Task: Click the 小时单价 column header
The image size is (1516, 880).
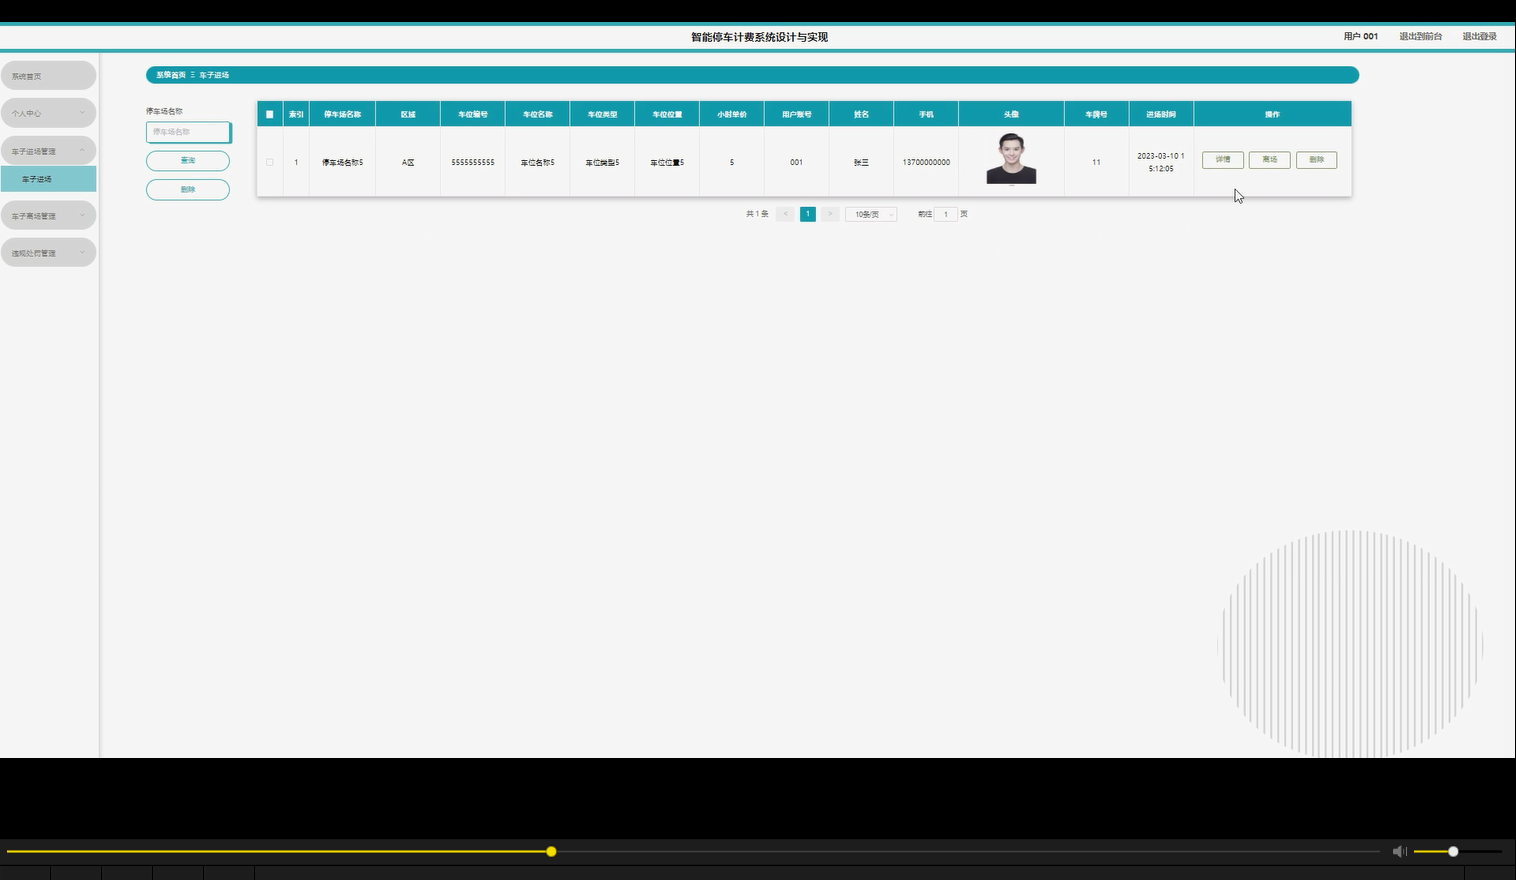Action: (732, 114)
